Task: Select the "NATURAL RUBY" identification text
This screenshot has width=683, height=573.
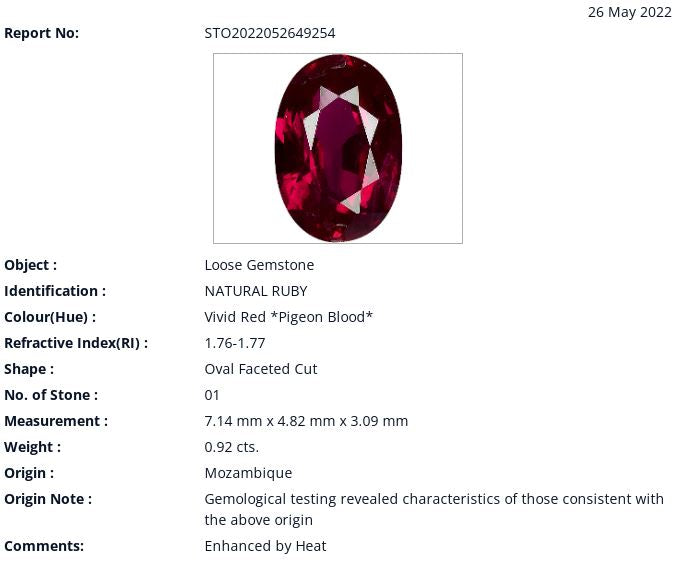Action: (256, 291)
